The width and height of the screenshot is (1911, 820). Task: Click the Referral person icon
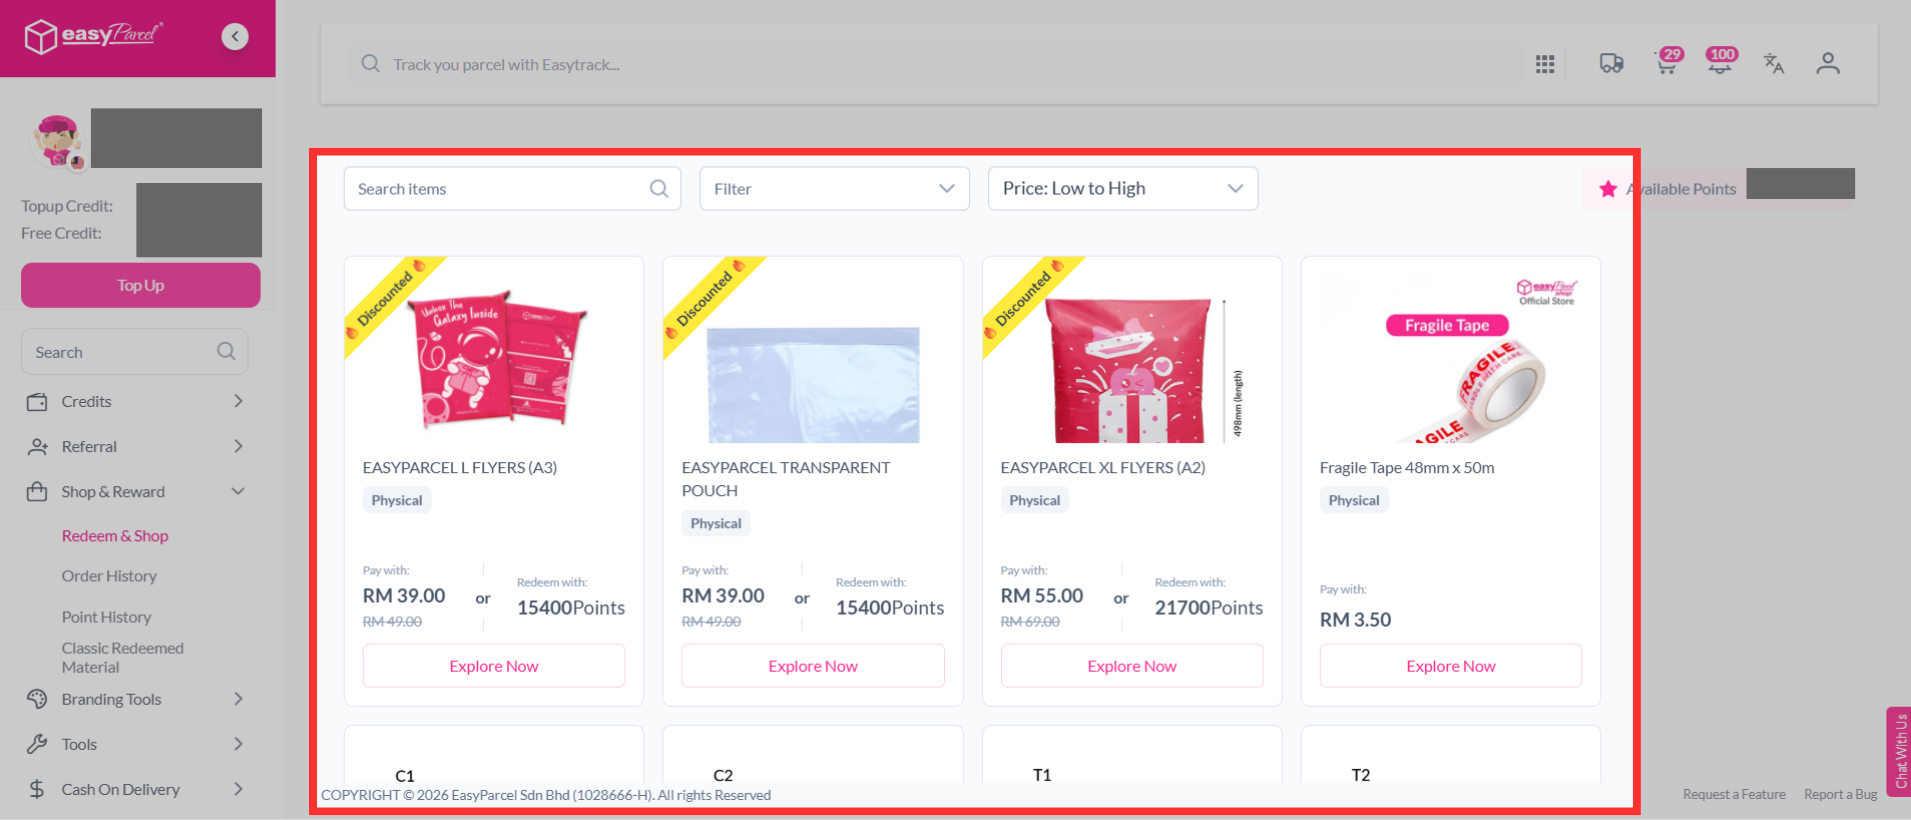click(37, 447)
